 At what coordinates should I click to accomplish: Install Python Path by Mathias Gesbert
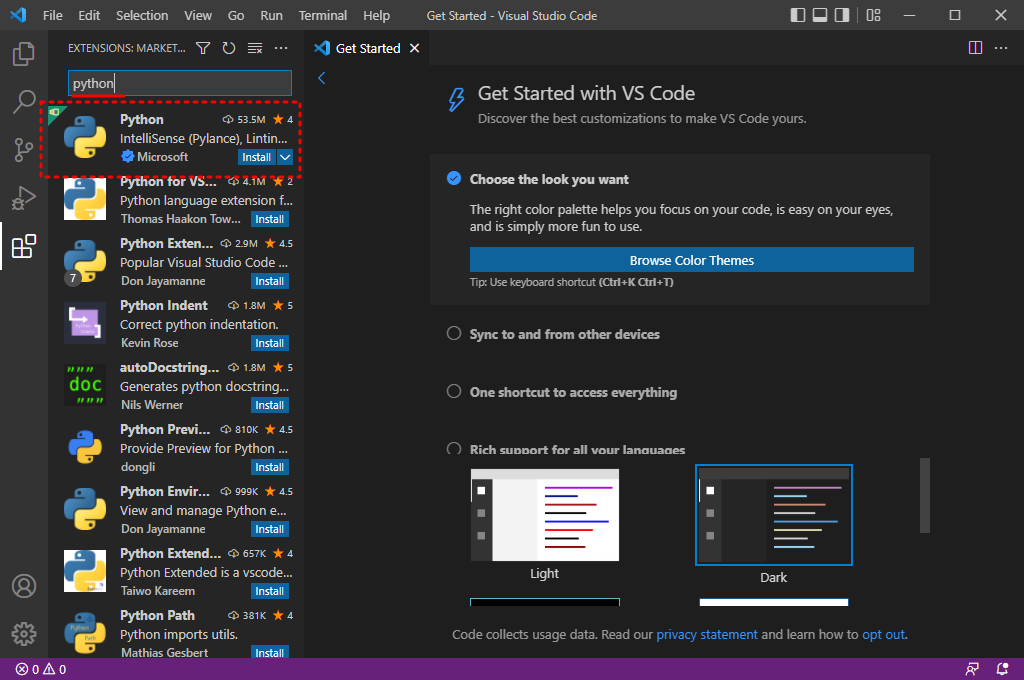270,653
